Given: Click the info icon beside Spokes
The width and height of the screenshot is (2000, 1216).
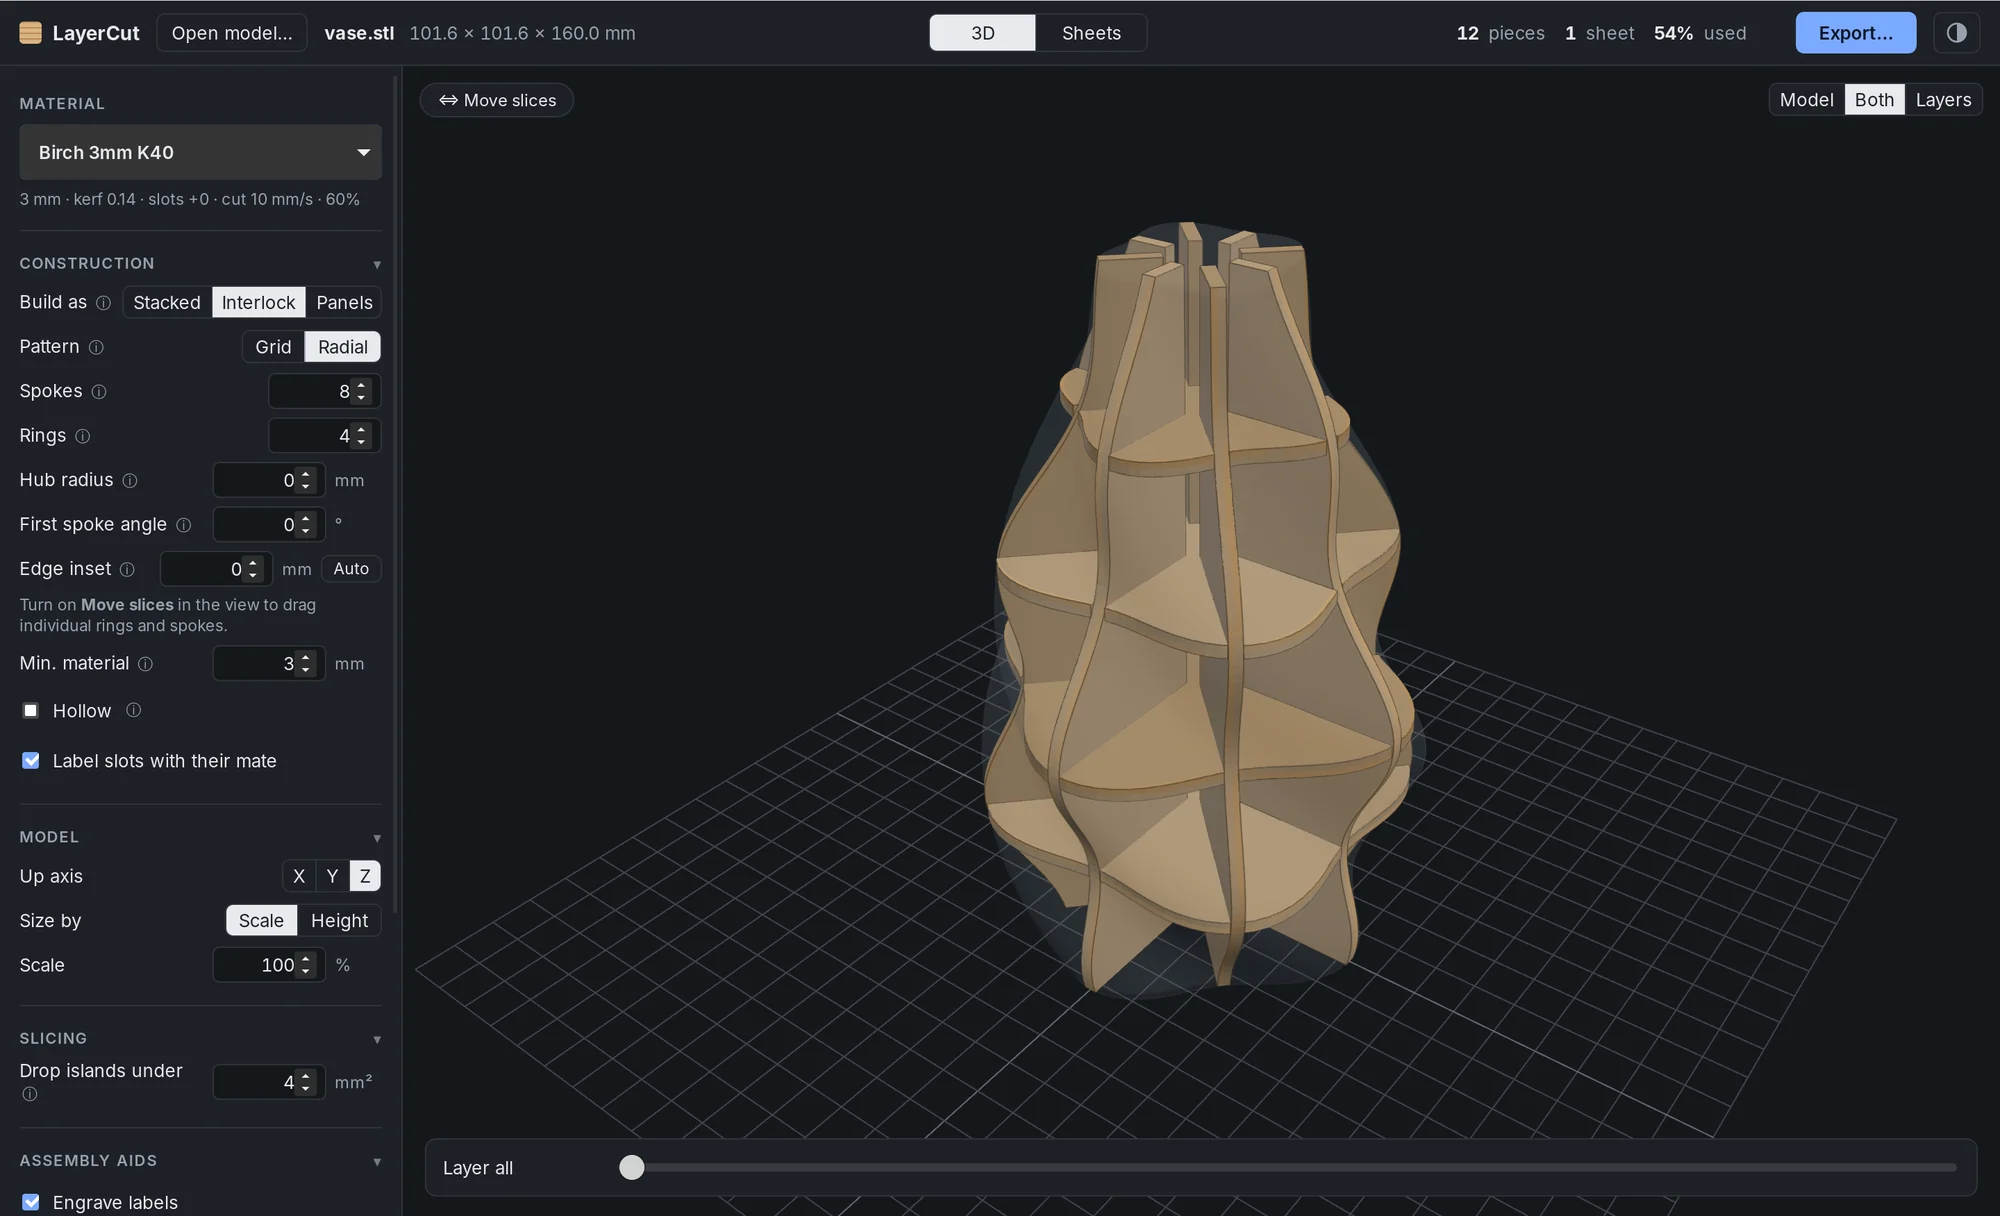Looking at the screenshot, I should point(99,392).
